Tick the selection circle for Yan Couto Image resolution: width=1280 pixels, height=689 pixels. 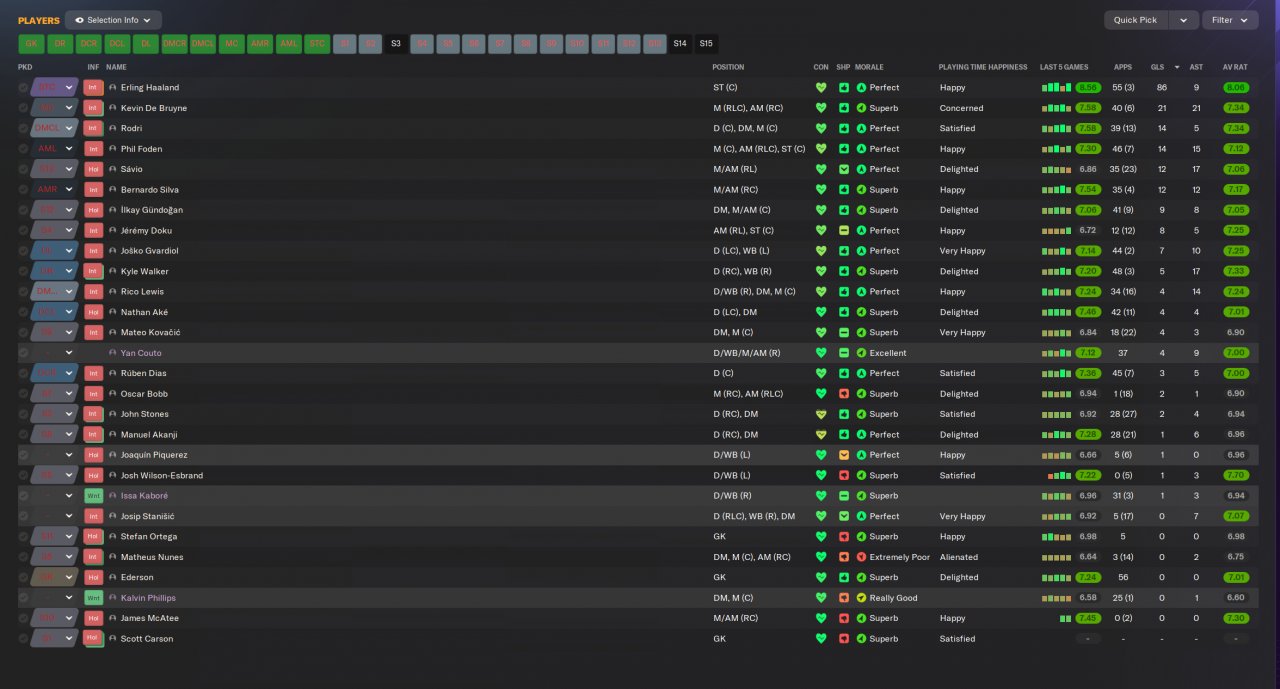click(23, 353)
